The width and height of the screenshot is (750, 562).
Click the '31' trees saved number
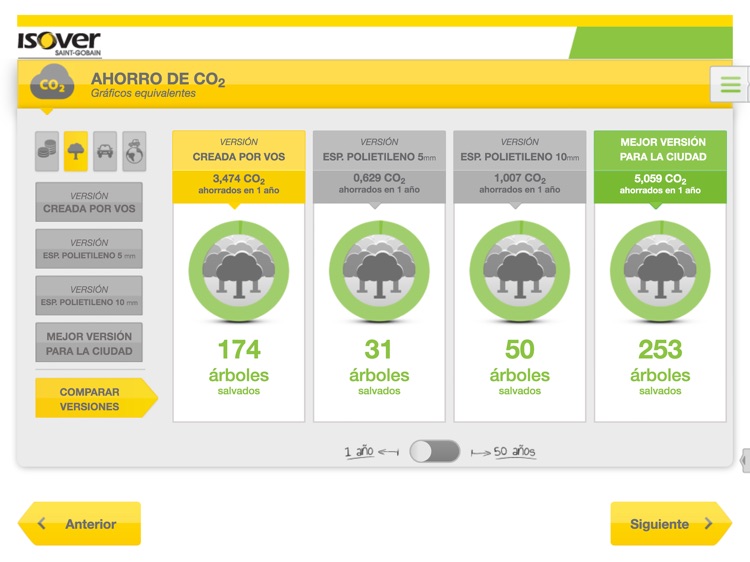378,349
